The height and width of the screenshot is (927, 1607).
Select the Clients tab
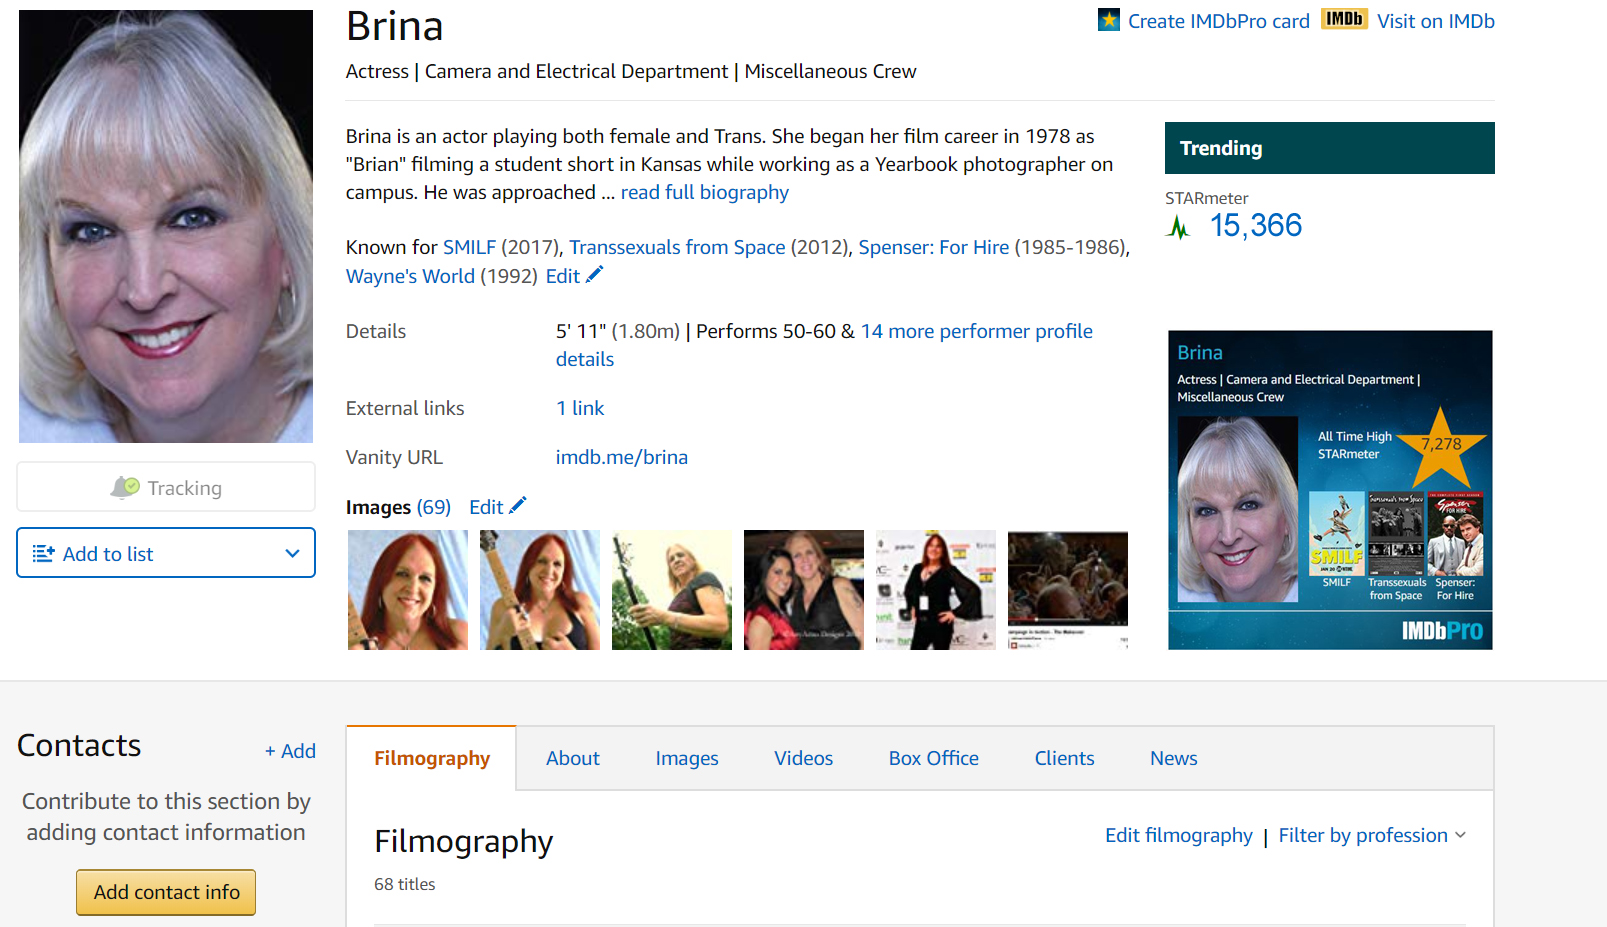click(x=1064, y=759)
